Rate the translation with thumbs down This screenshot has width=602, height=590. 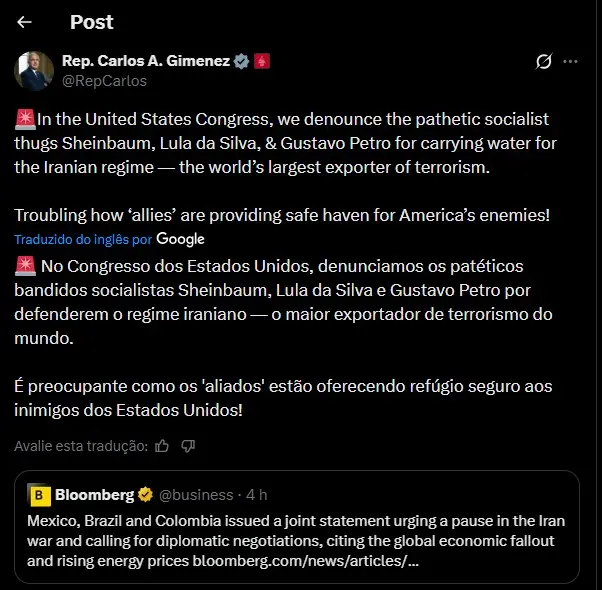point(187,446)
